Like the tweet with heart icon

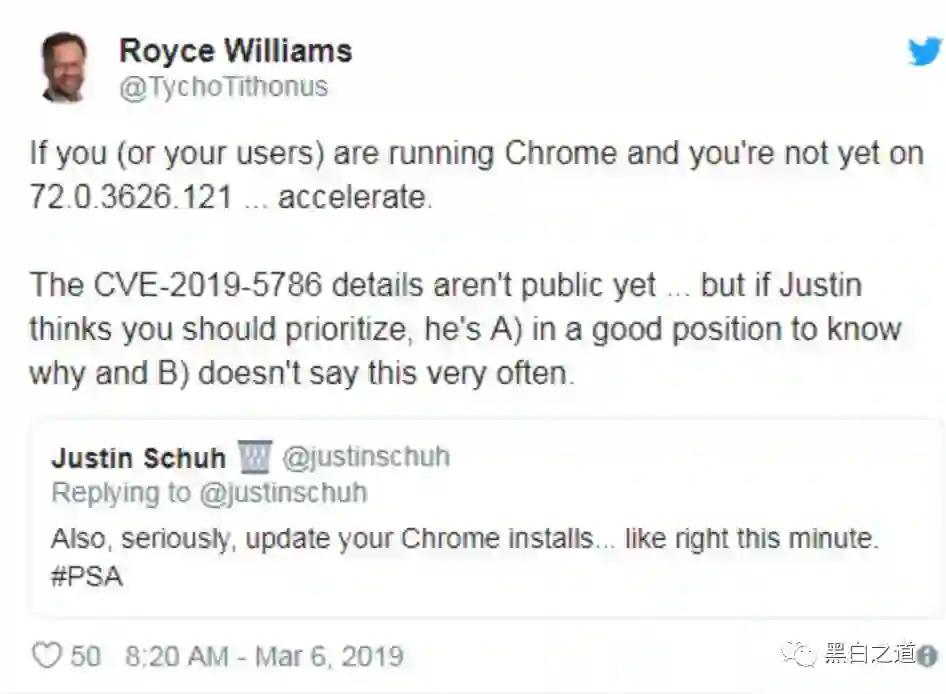[46, 656]
